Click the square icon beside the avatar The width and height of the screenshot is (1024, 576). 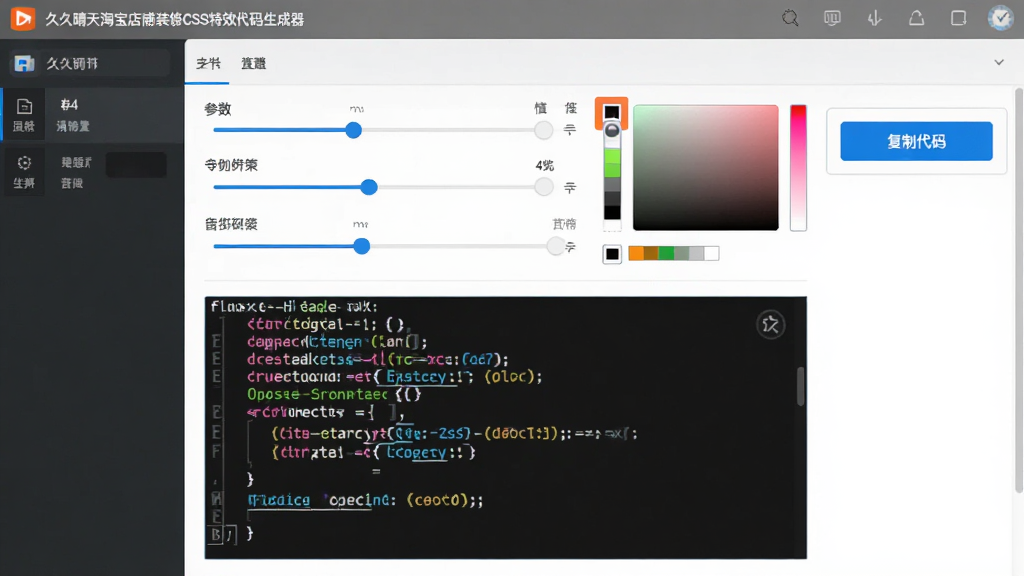pyautogui.click(x=958, y=18)
